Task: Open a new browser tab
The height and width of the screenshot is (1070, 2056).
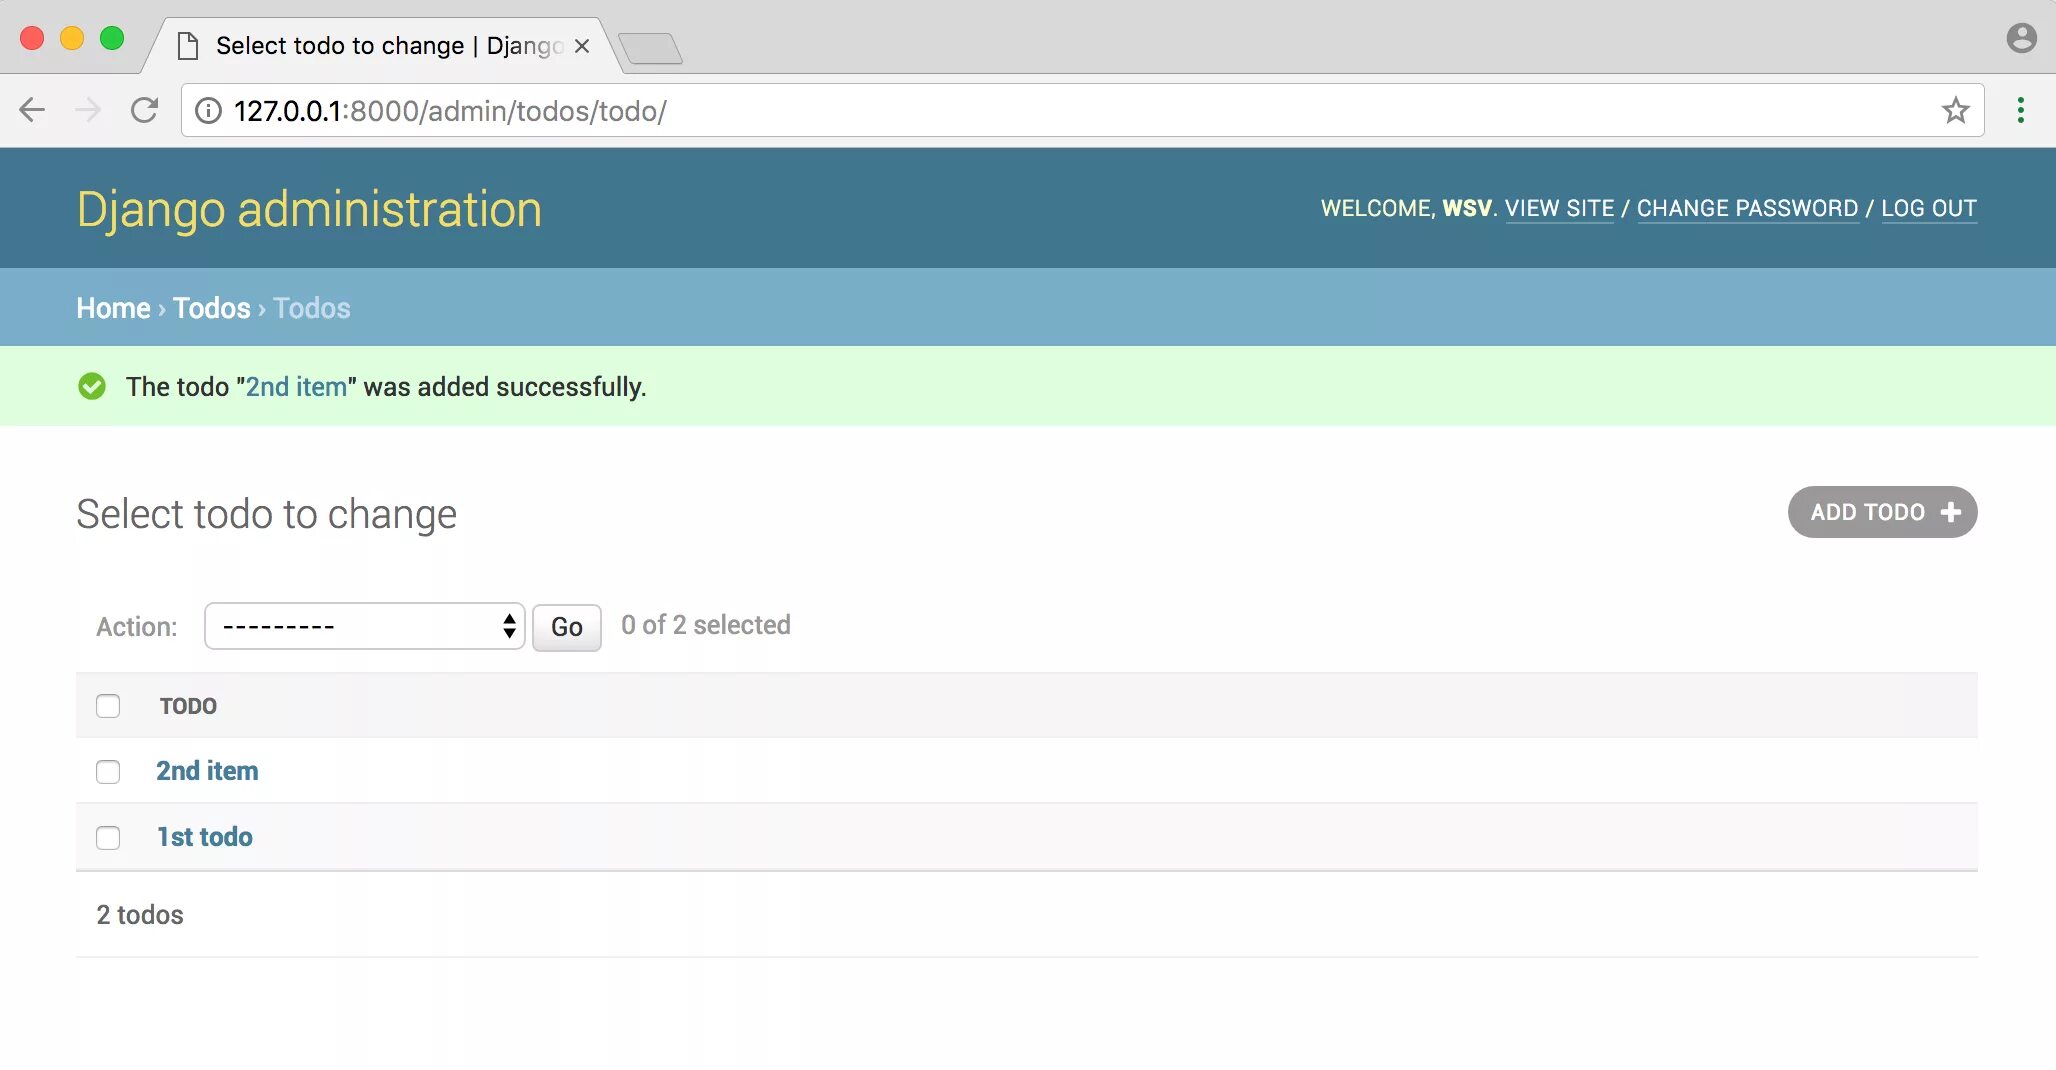Action: tap(650, 48)
